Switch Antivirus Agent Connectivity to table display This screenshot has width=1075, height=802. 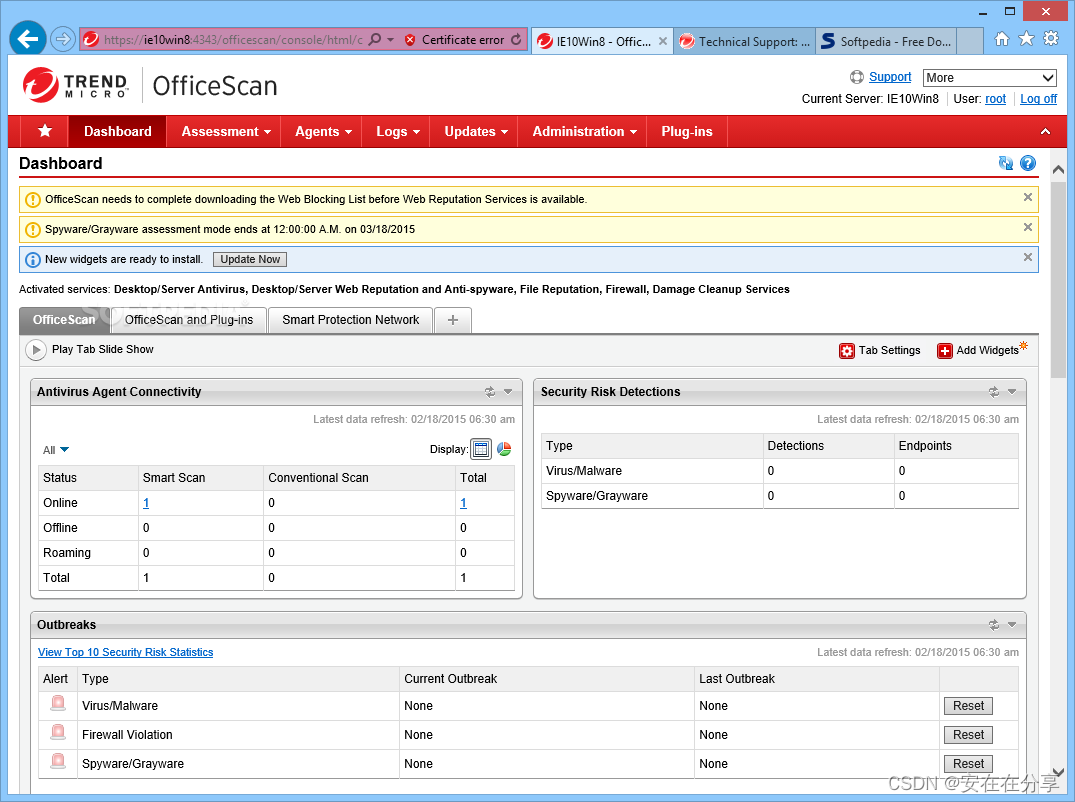tap(481, 449)
